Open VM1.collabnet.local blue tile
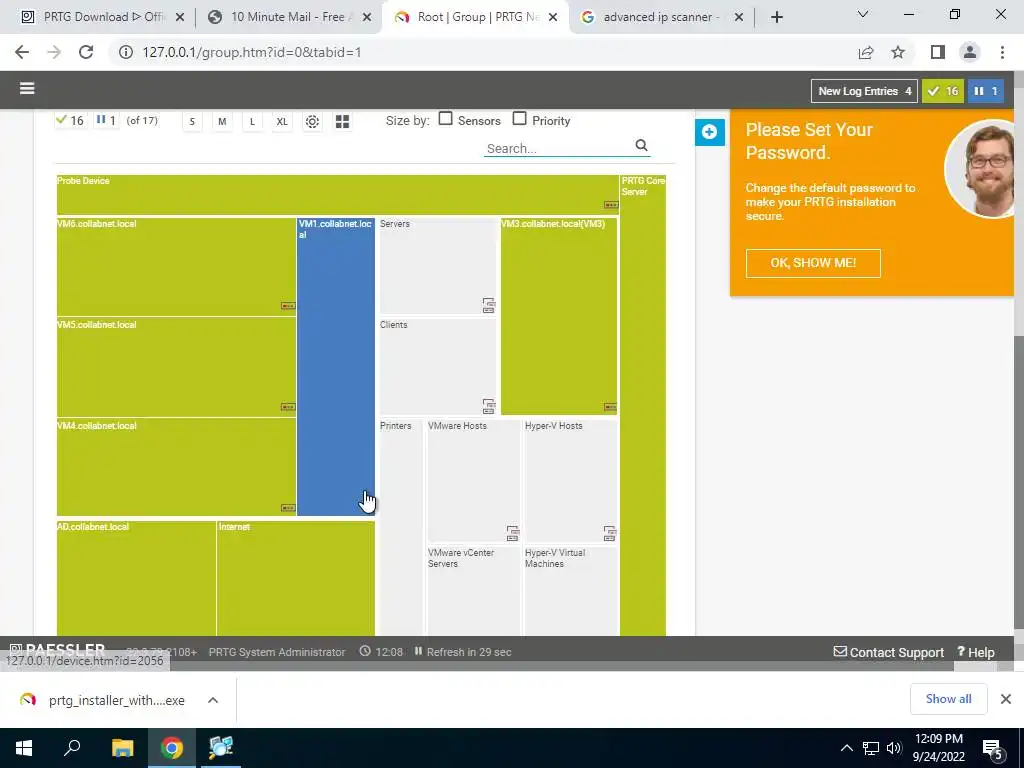 click(x=336, y=367)
